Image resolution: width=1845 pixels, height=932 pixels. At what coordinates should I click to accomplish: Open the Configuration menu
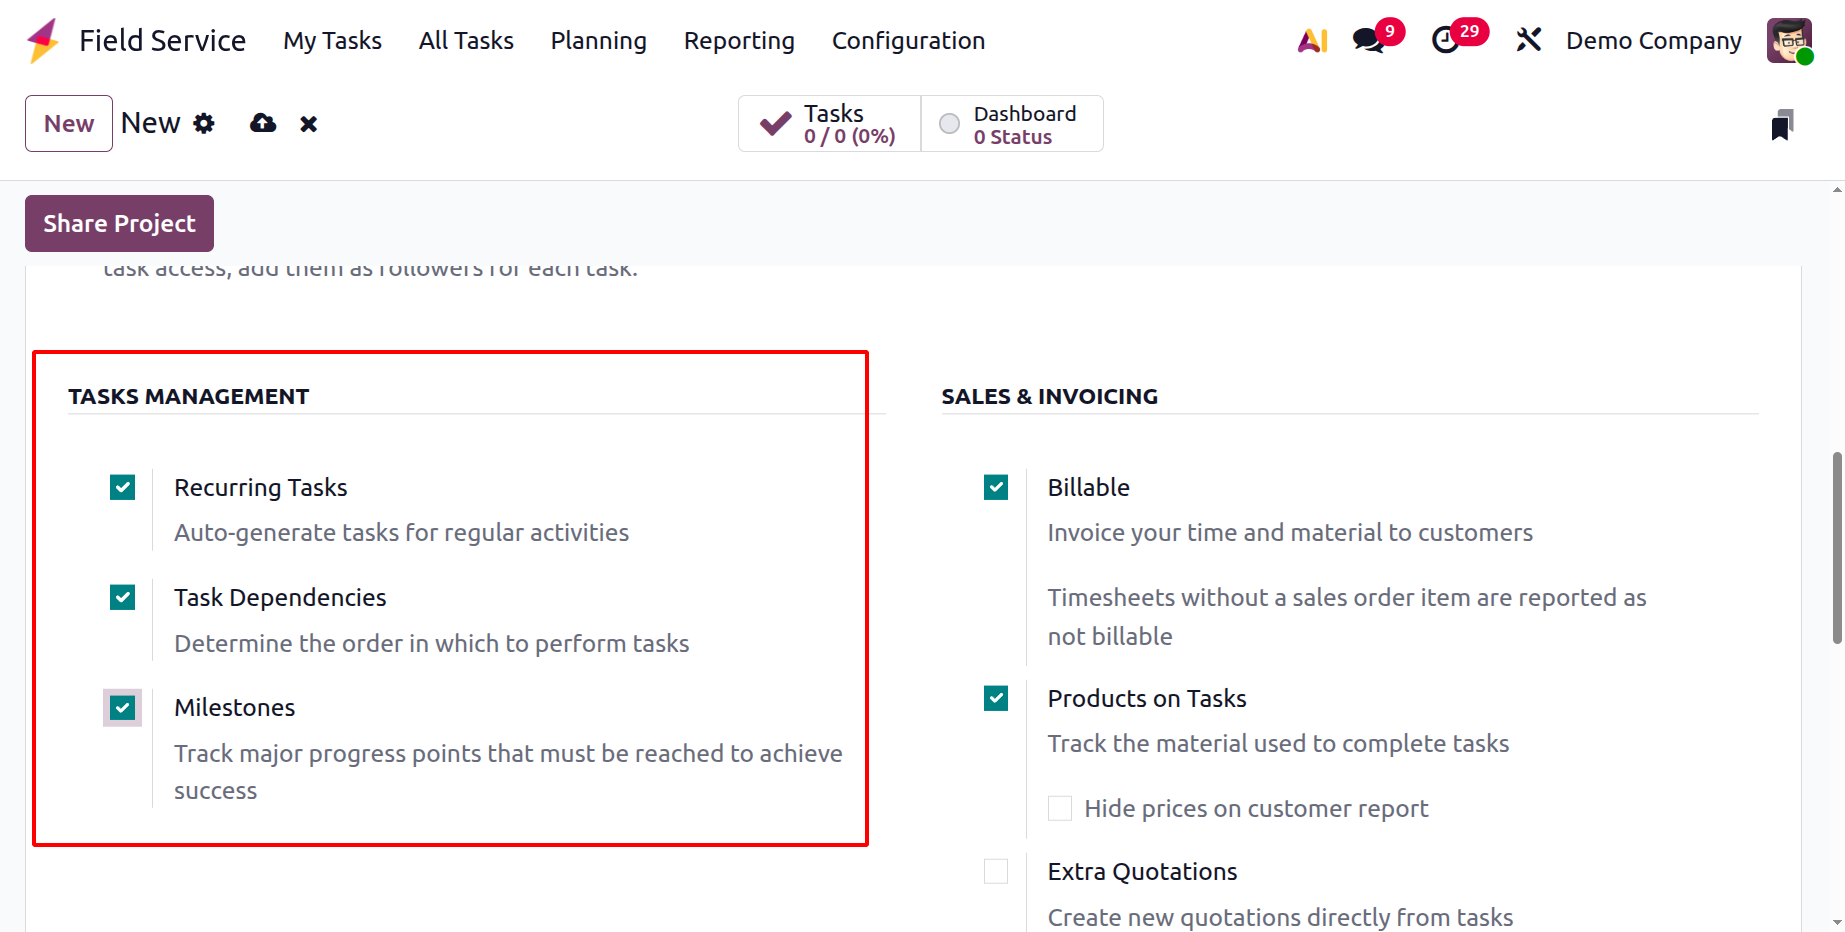[908, 41]
